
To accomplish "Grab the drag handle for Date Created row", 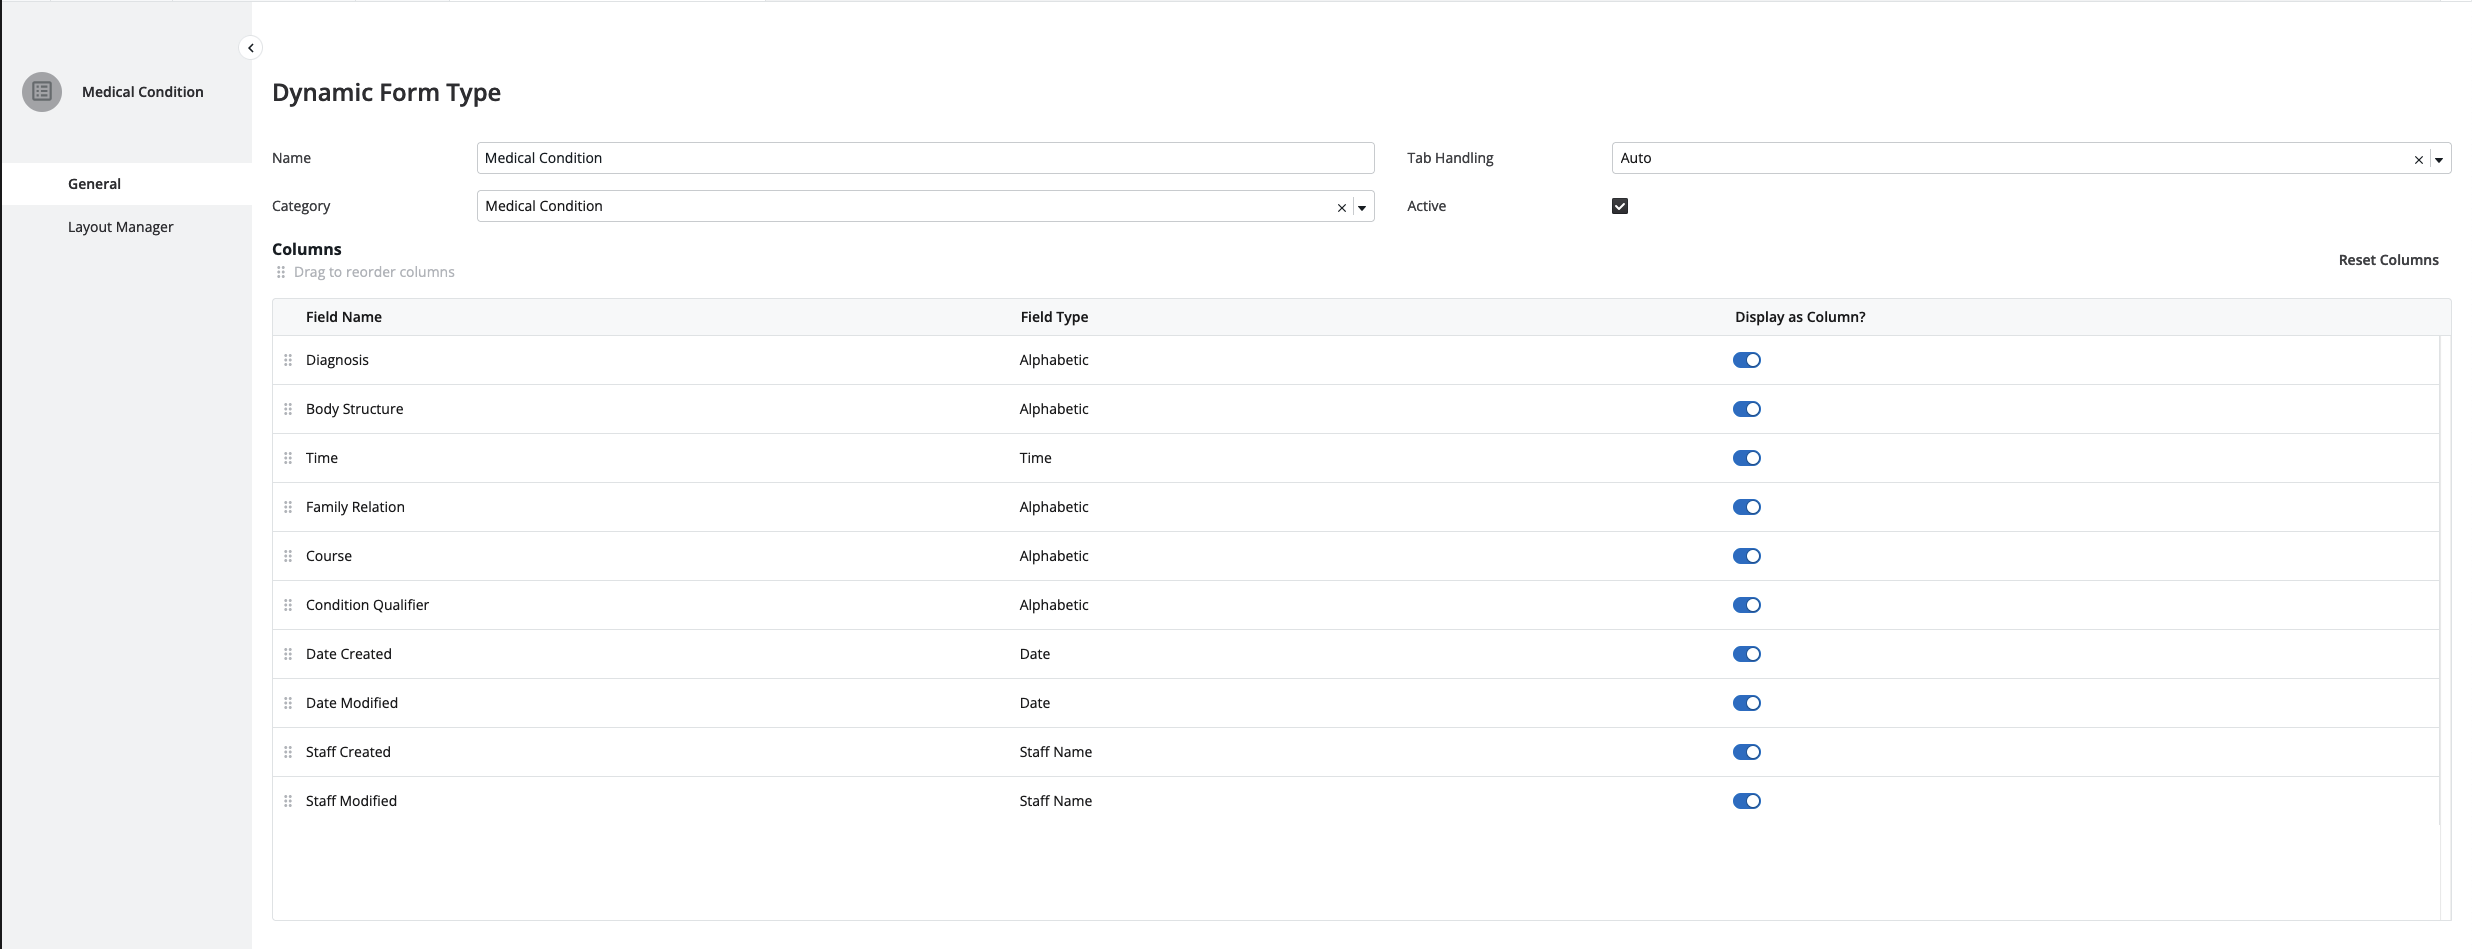I will 288,654.
